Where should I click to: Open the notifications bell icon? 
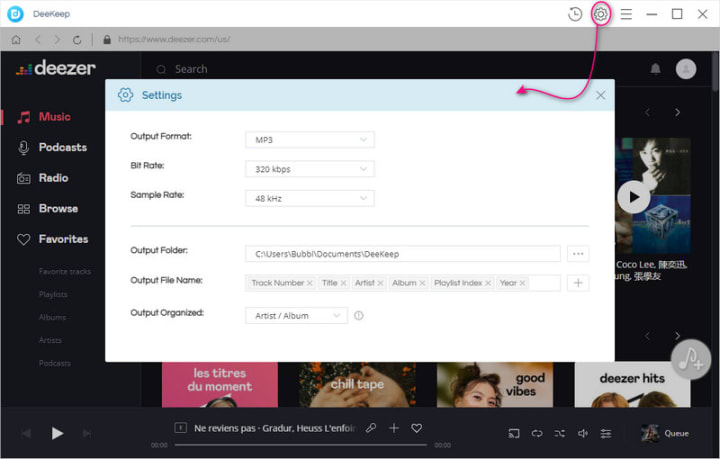pos(655,69)
